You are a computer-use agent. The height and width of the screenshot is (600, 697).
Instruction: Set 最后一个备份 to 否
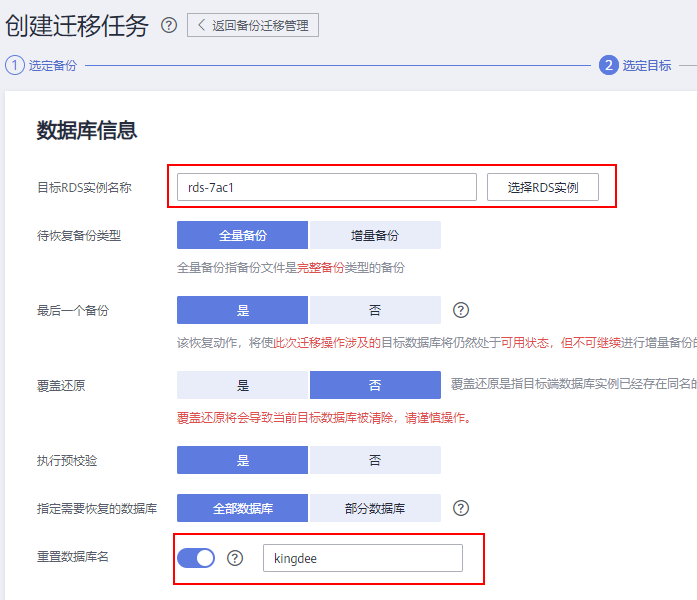(x=375, y=310)
